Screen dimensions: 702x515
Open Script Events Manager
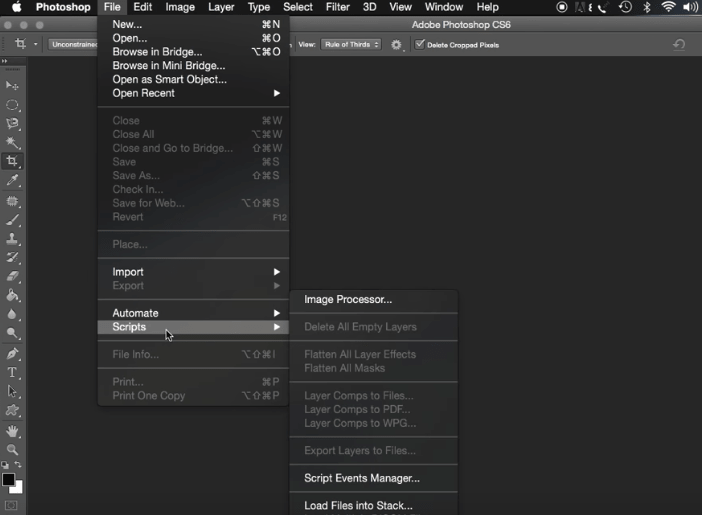pyautogui.click(x=361, y=478)
